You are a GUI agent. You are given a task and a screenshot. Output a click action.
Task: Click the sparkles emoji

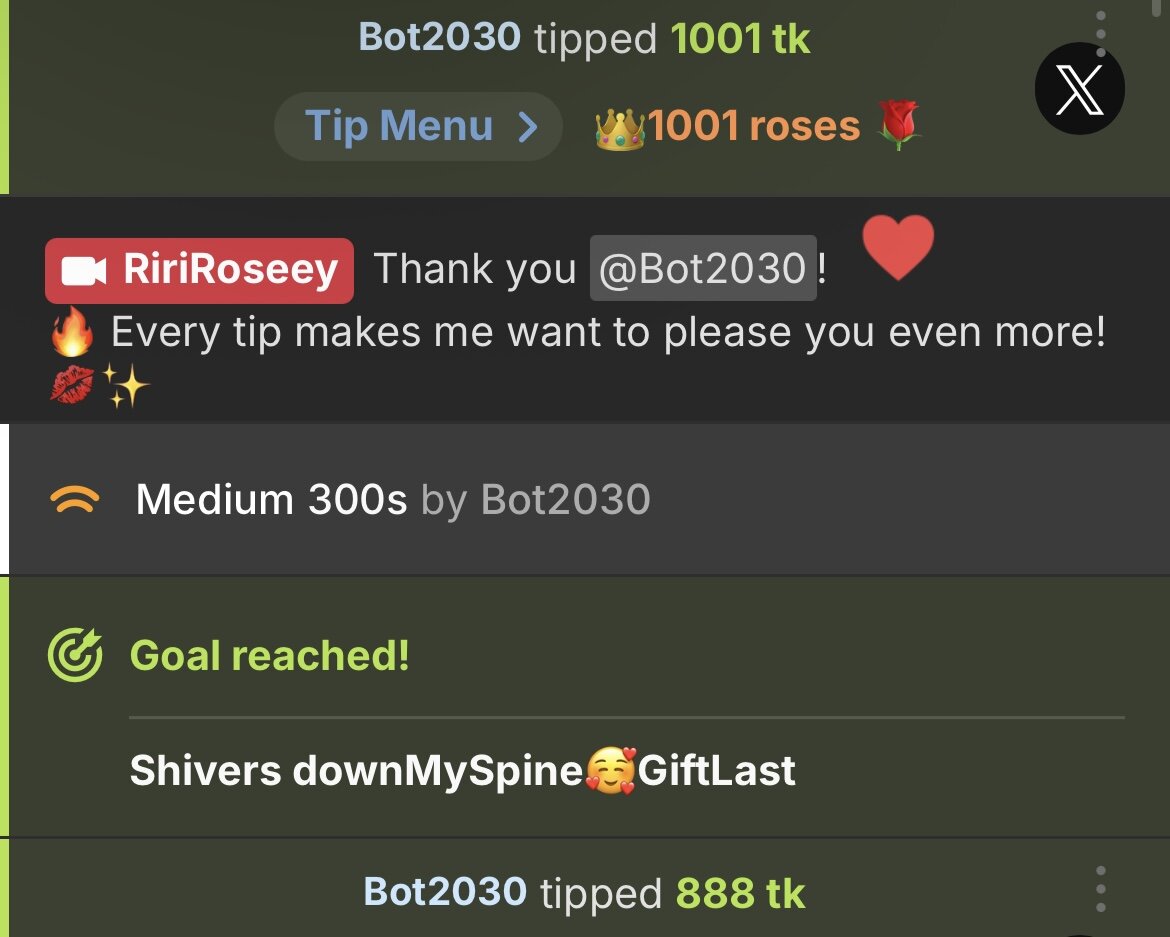125,385
